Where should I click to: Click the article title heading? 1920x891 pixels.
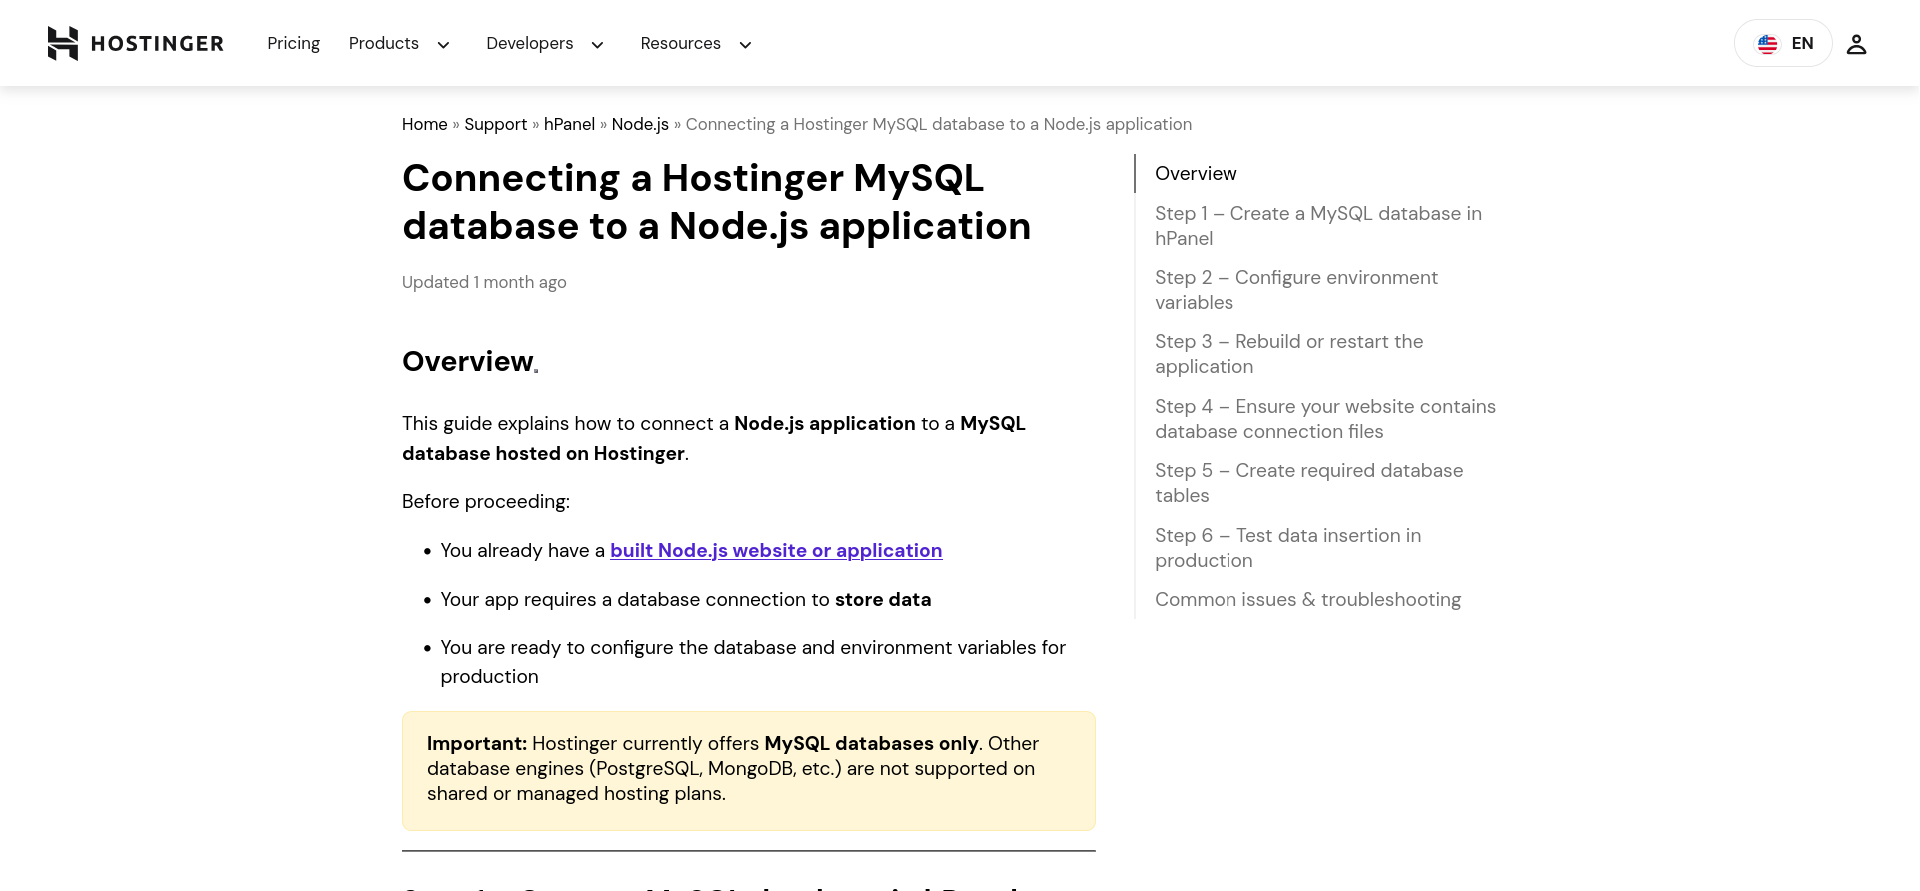click(x=716, y=202)
